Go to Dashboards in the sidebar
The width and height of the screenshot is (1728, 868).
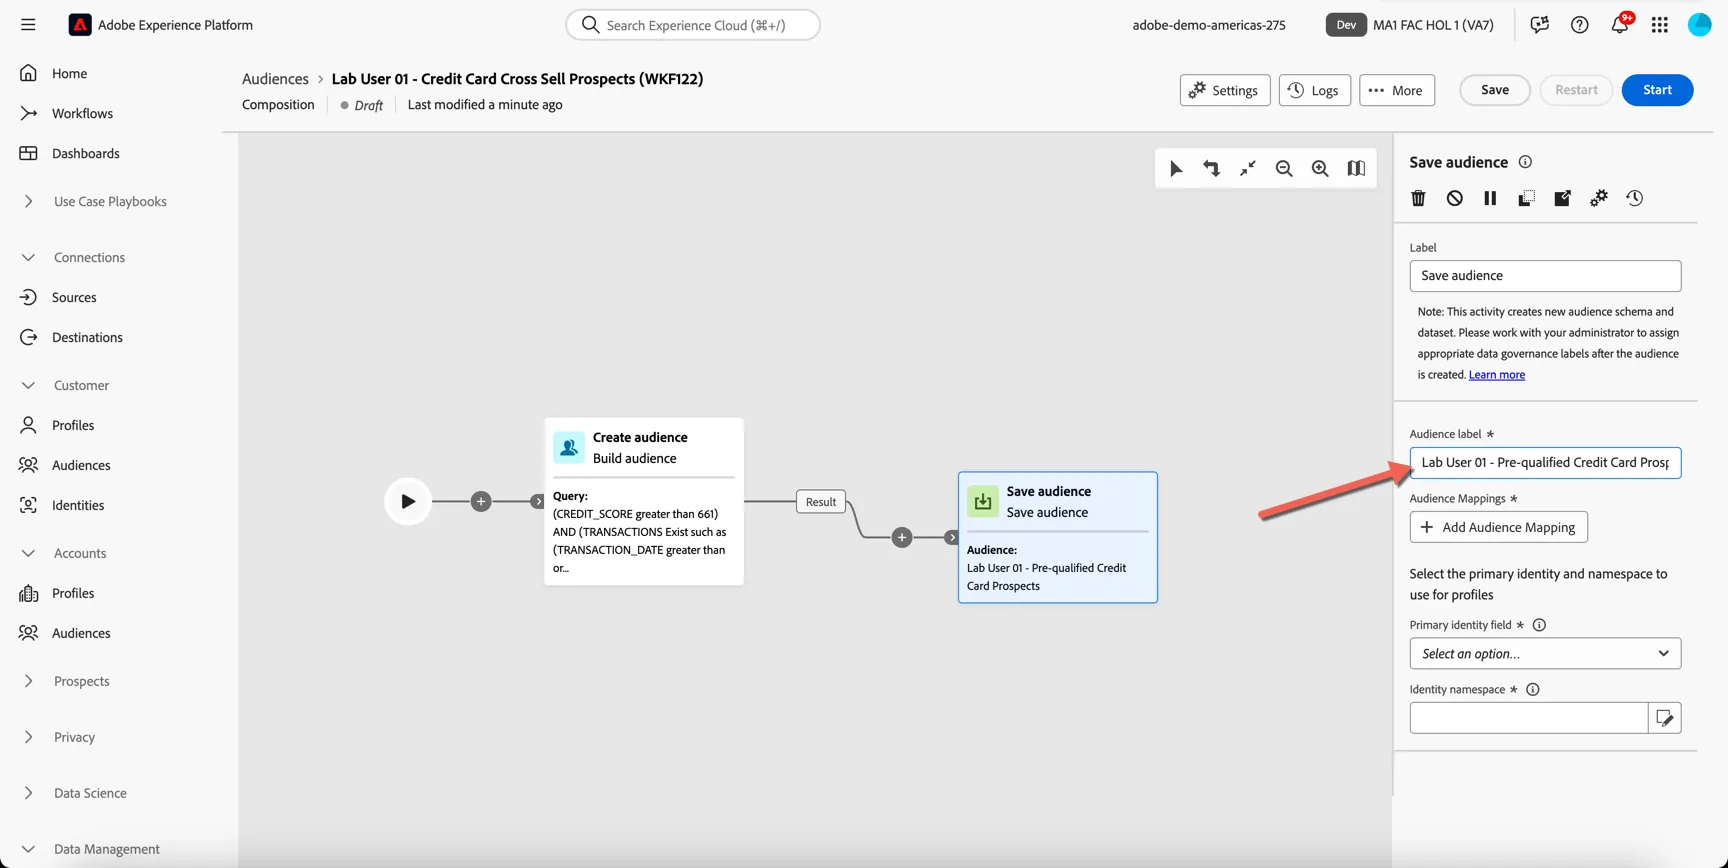click(x=85, y=153)
